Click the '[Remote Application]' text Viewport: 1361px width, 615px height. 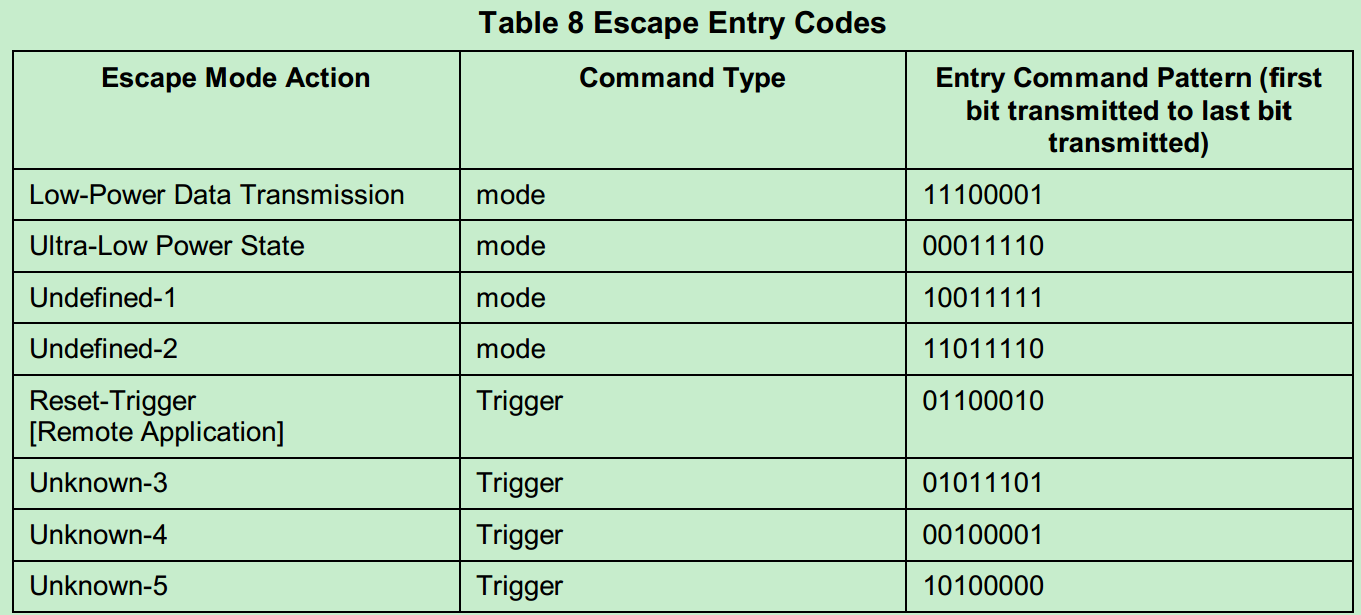pos(157,432)
